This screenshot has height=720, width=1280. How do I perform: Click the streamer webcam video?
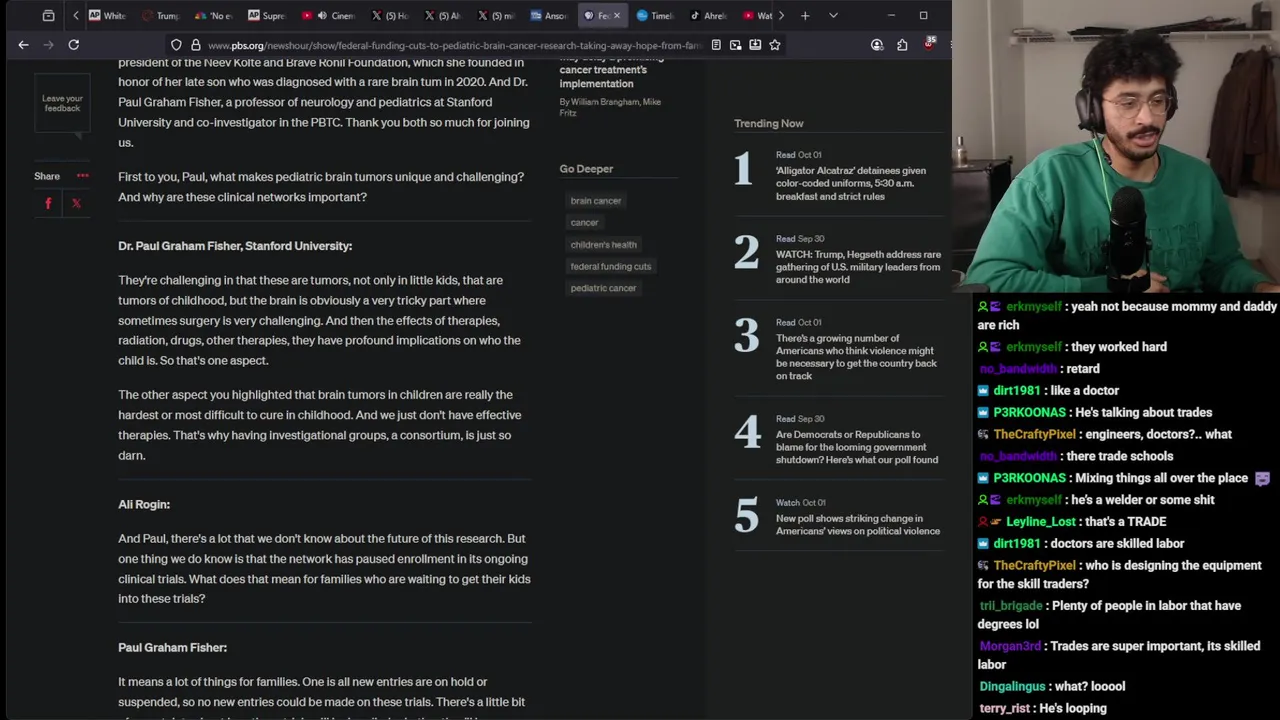1116,146
